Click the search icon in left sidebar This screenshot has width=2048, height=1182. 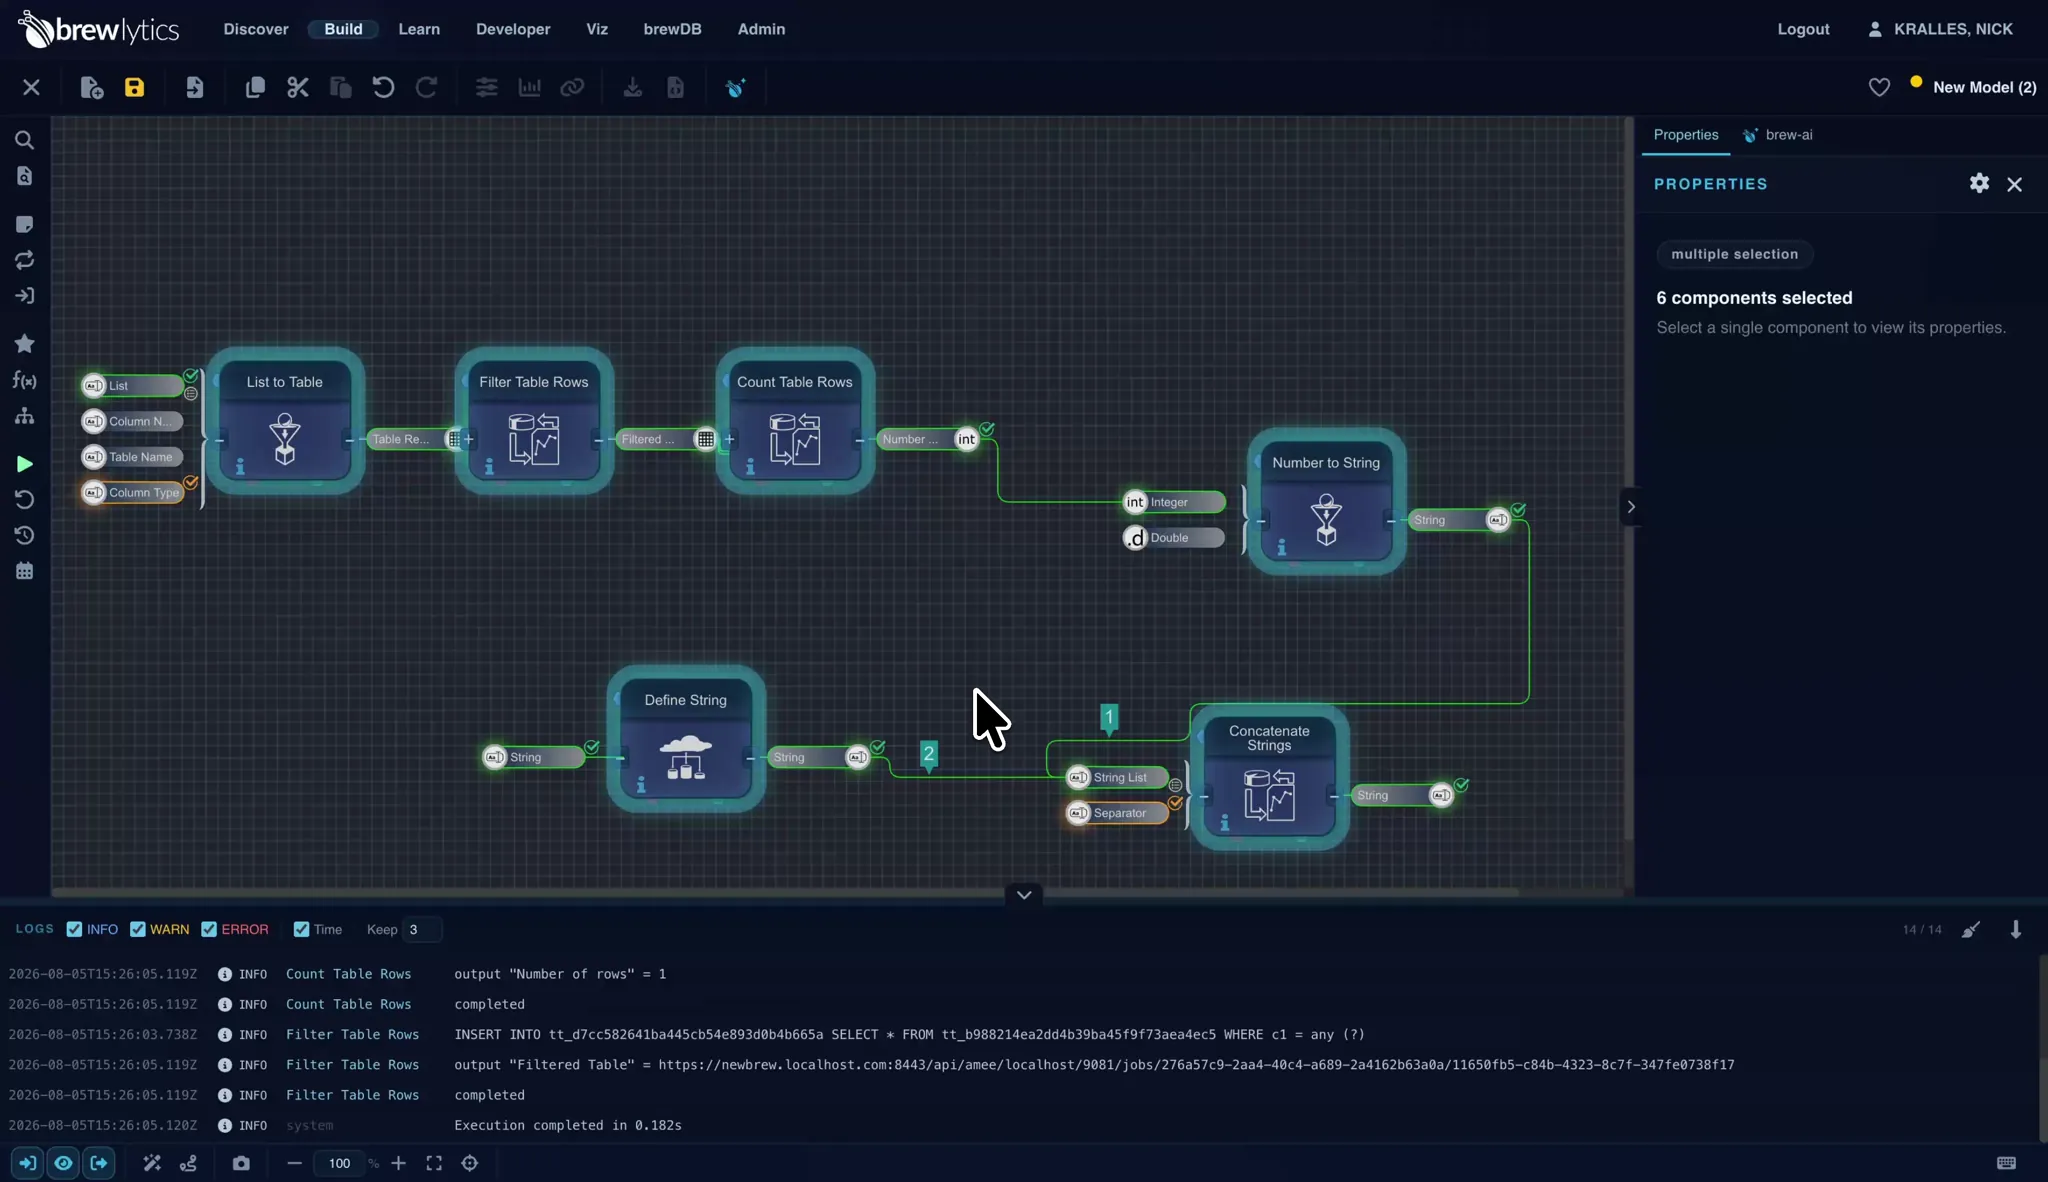pyautogui.click(x=24, y=140)
